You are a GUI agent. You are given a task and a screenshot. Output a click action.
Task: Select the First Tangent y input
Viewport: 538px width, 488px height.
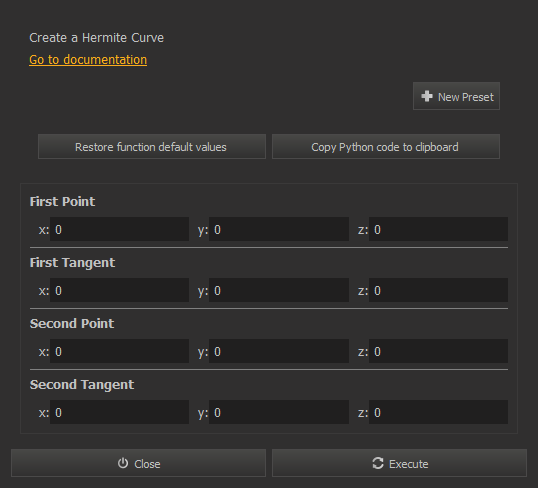tap(279, 290)
